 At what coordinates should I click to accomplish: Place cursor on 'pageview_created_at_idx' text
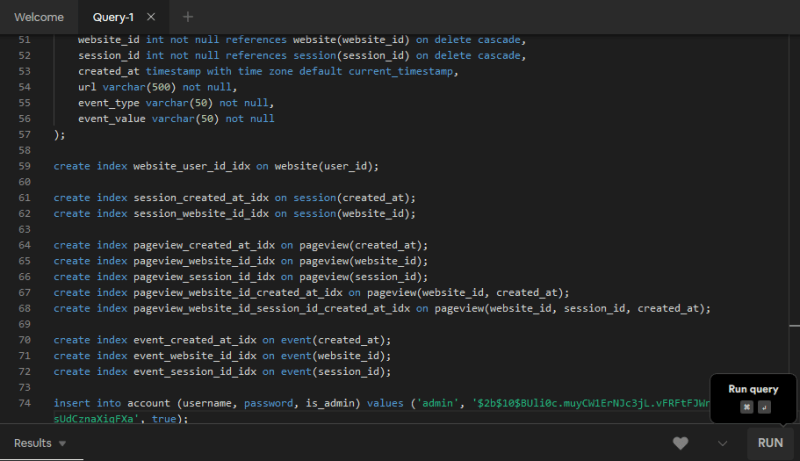pyautogui.click(x=204, y=245)
